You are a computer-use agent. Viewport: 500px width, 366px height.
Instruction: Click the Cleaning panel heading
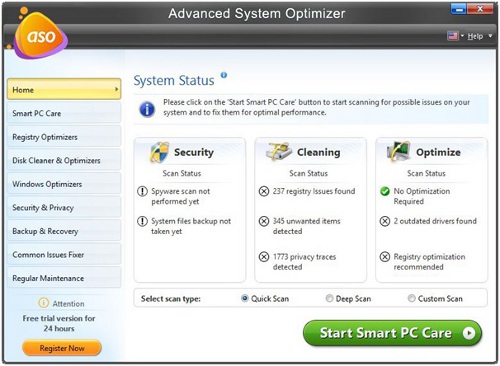coord(318,152)
